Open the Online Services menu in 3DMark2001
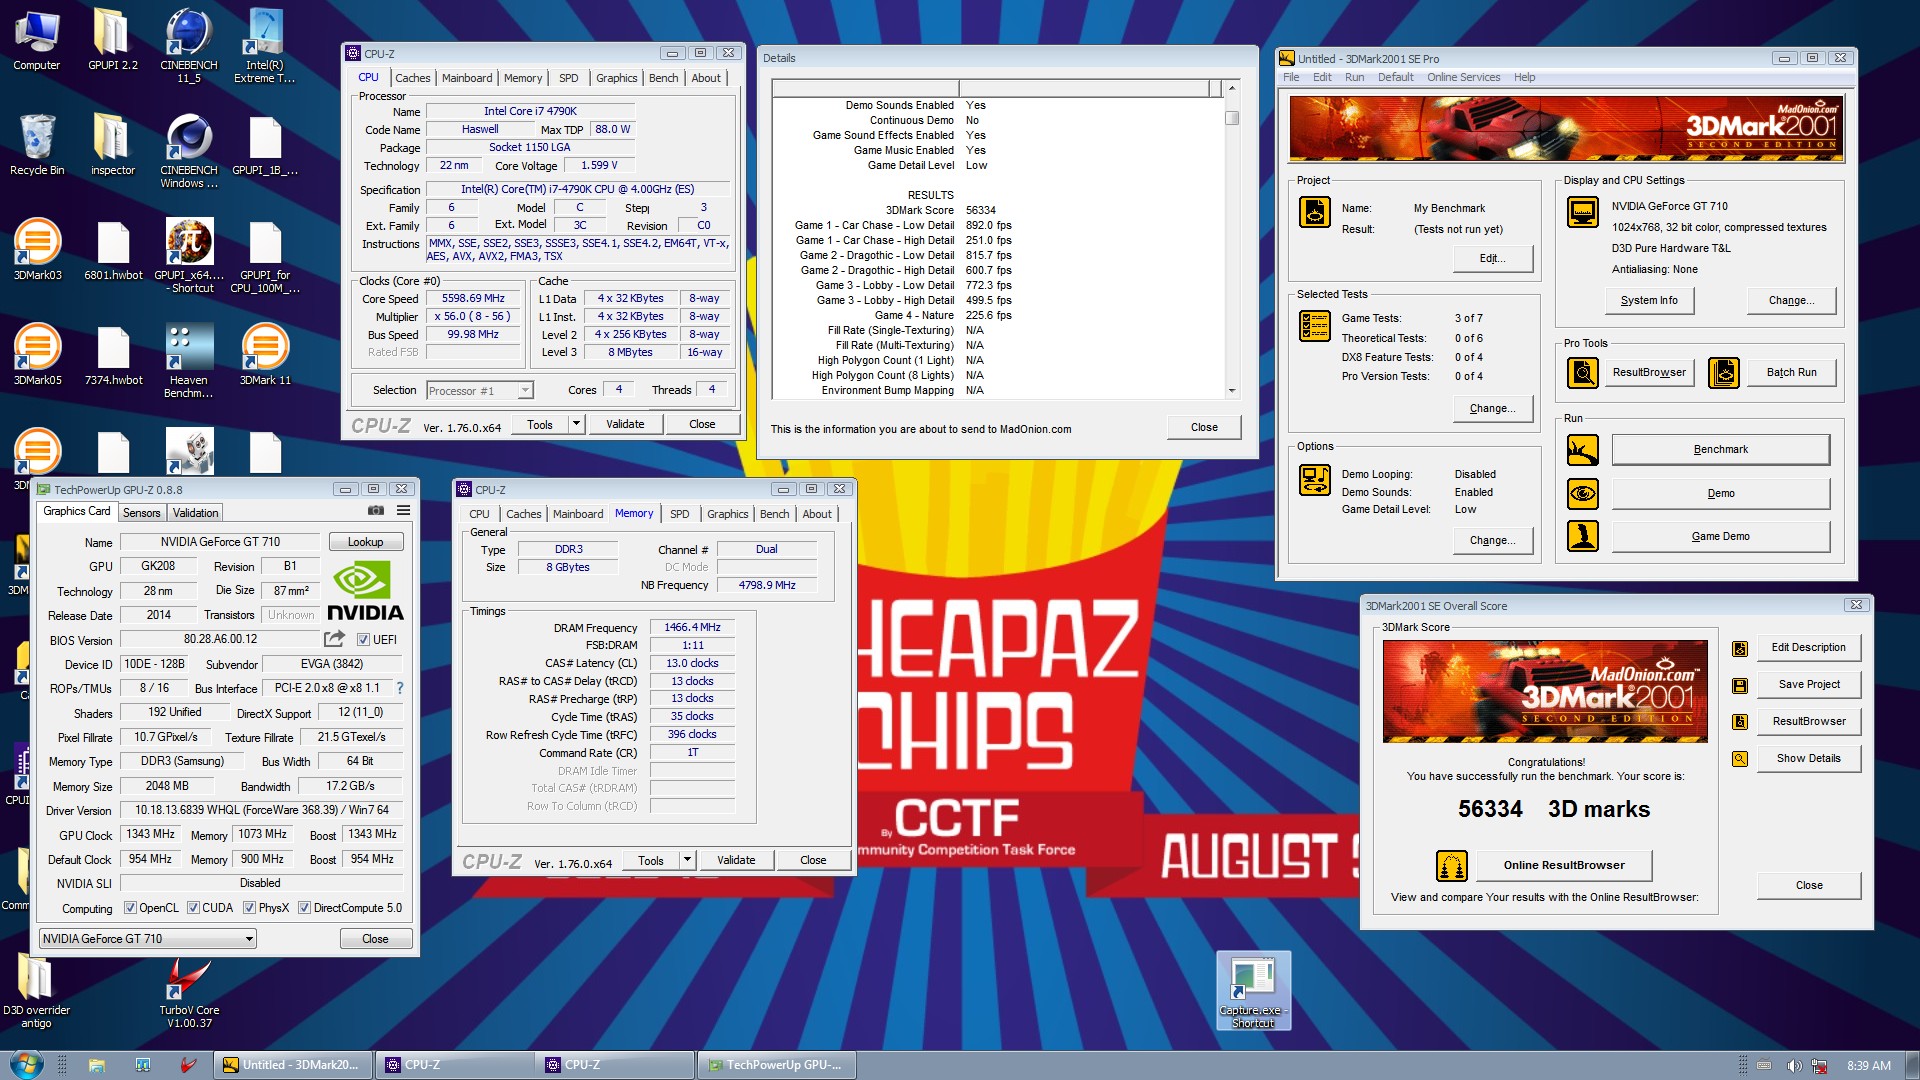The image size is (1920, 1080). (1463, 77)
